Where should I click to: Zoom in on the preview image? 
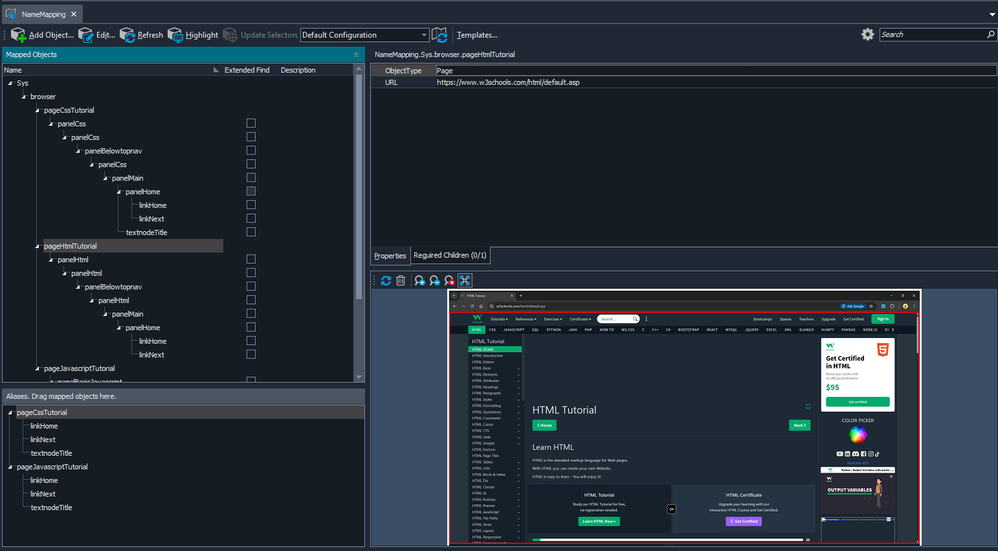click(420, 281)
